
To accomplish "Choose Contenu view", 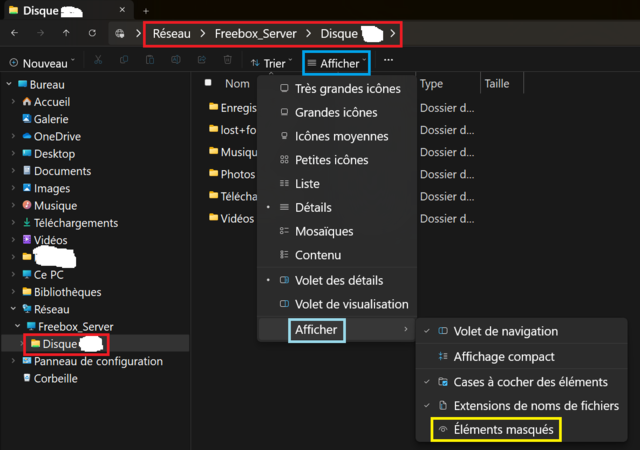I will point(337,255).
